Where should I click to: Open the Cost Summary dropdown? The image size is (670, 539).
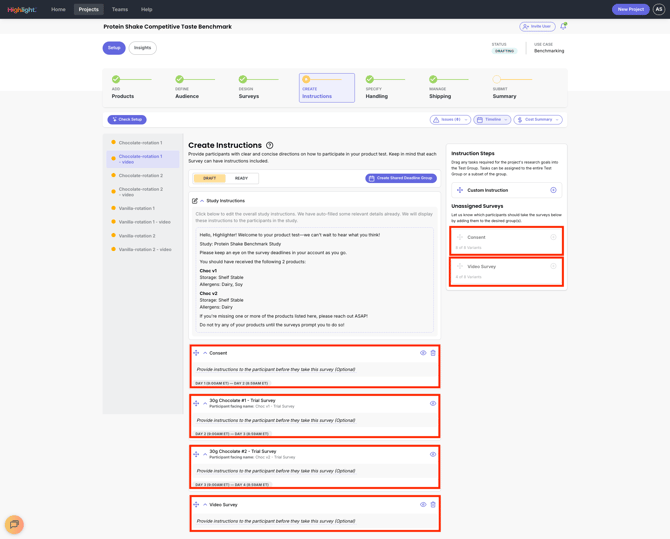[x=538, y=120]
